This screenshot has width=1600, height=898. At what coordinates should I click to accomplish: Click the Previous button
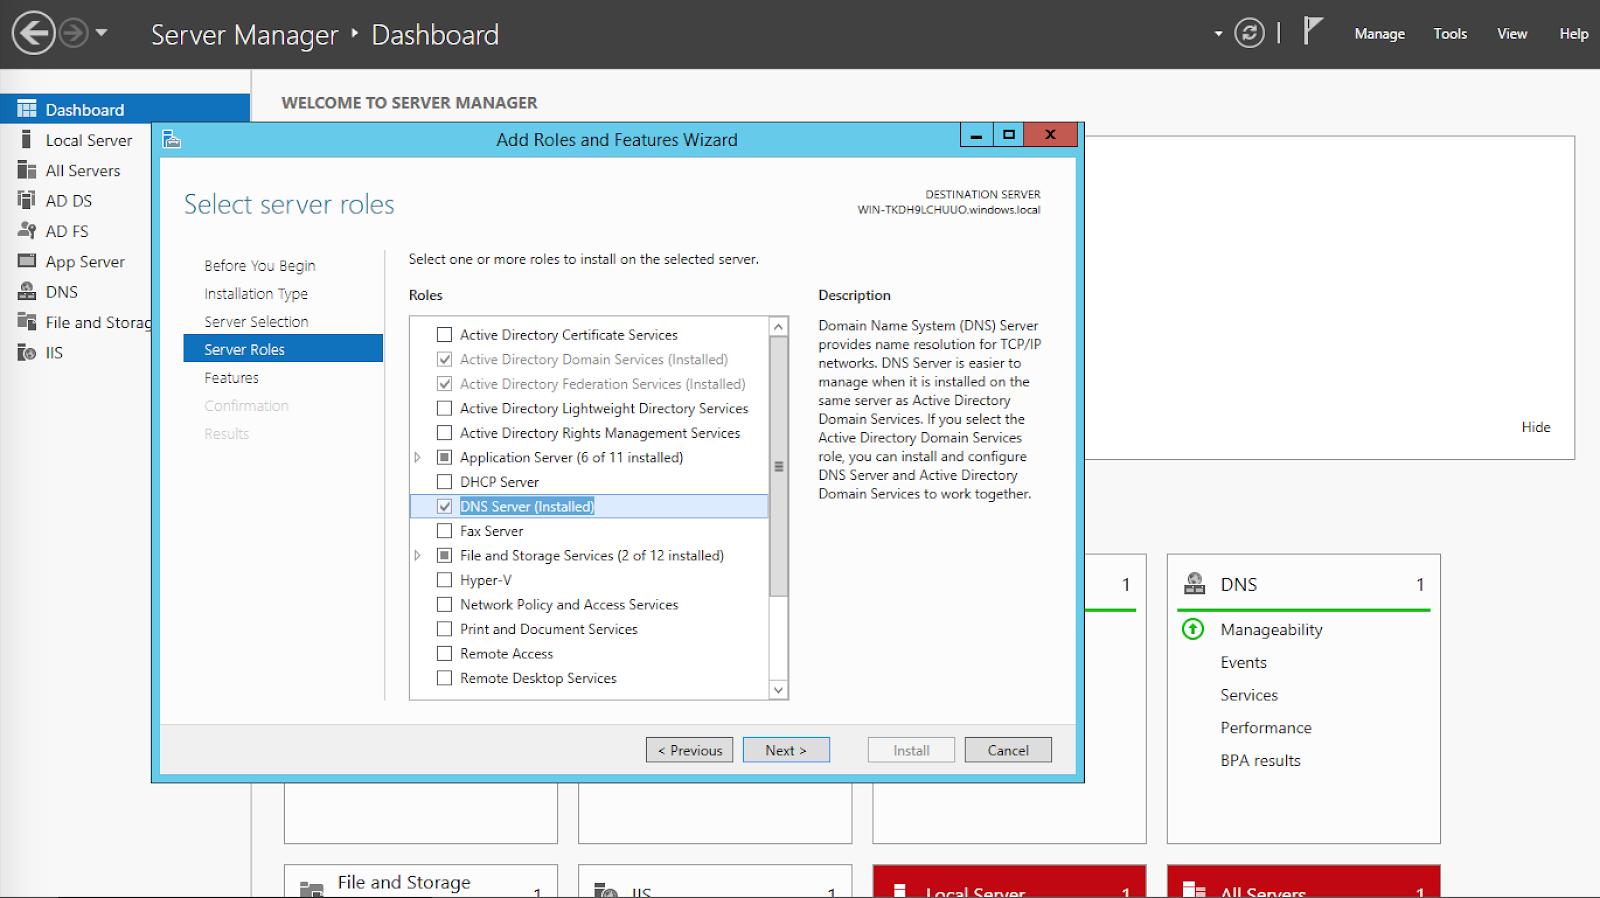tap(689, 750)
